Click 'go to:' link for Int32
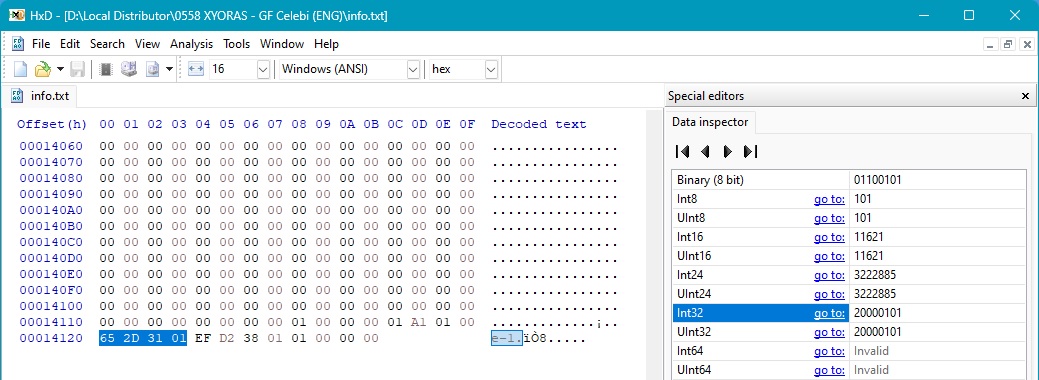1039x380 pixels. click(x=829, y=313)
